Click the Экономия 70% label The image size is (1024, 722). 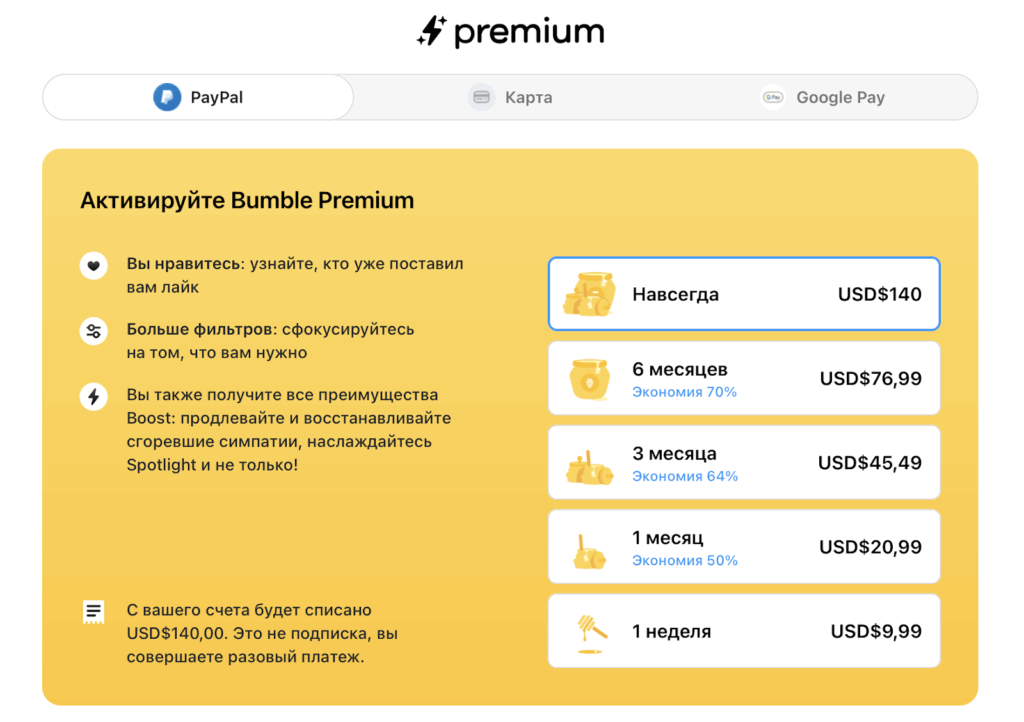point(686,390)
